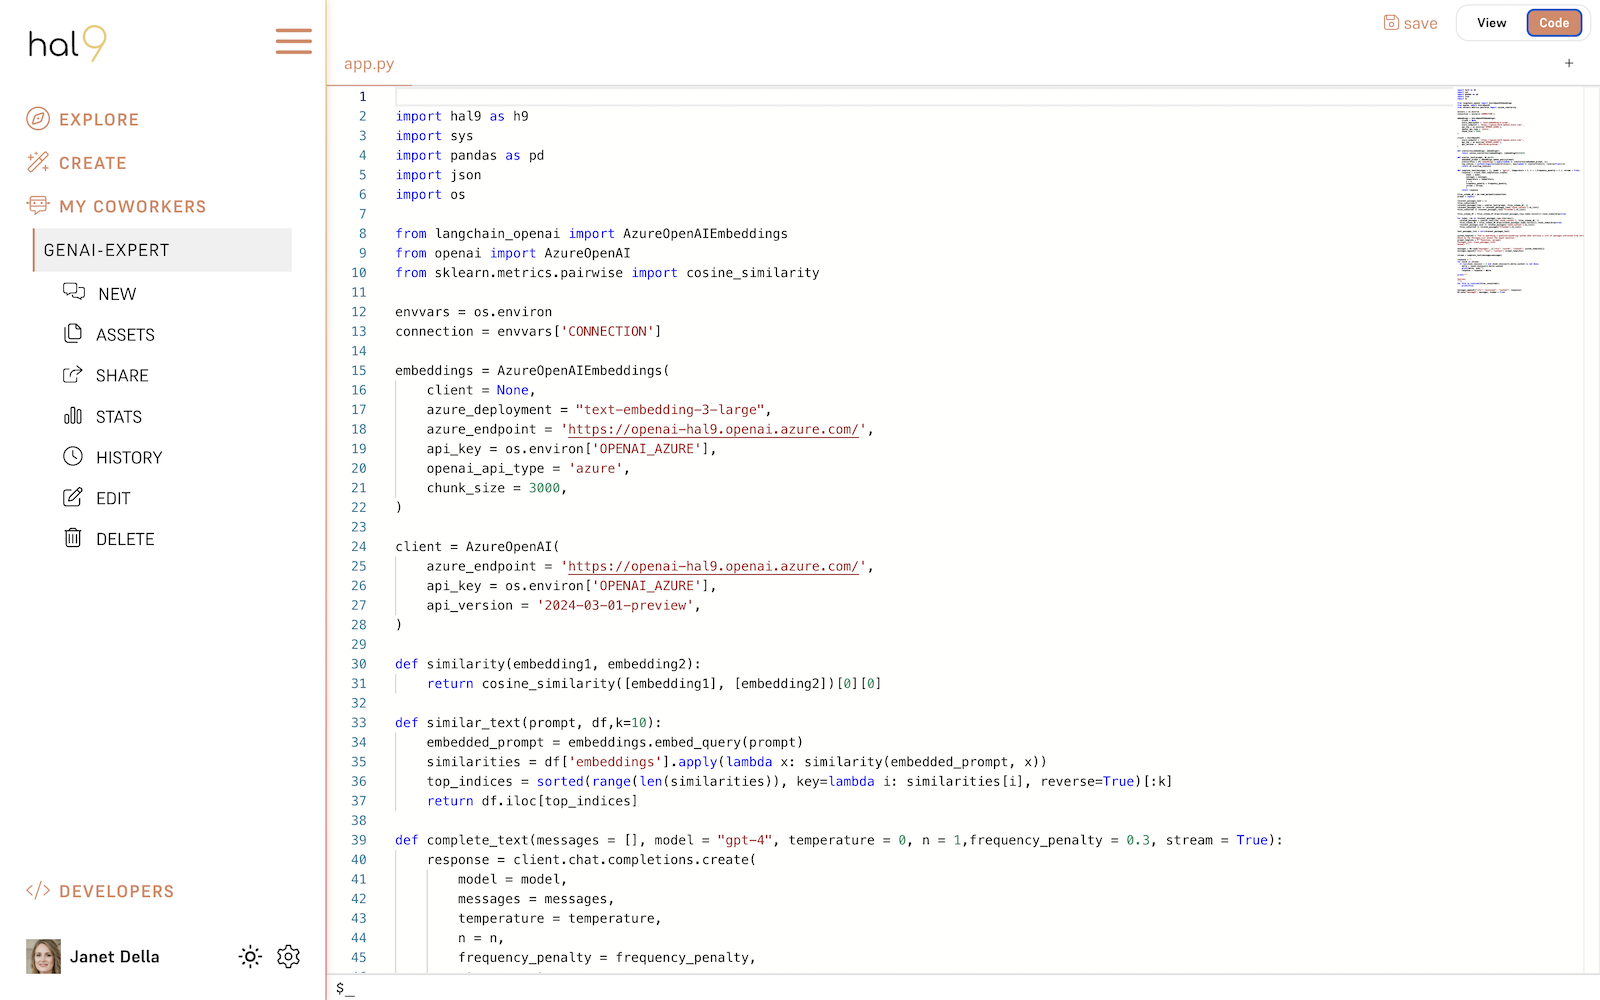Select the GENAI-EXPERT coworker item
The image size is (1600, 1000).
[163, 250]
